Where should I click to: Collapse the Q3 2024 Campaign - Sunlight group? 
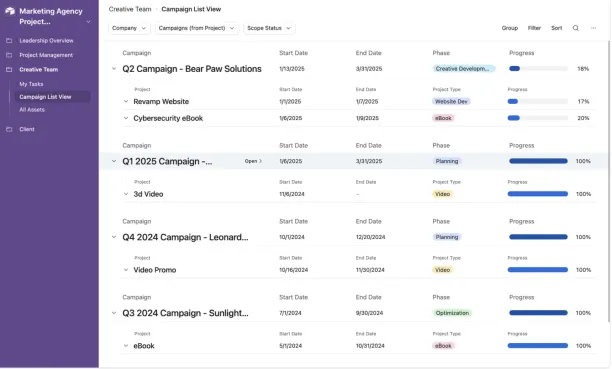(114, 313)
